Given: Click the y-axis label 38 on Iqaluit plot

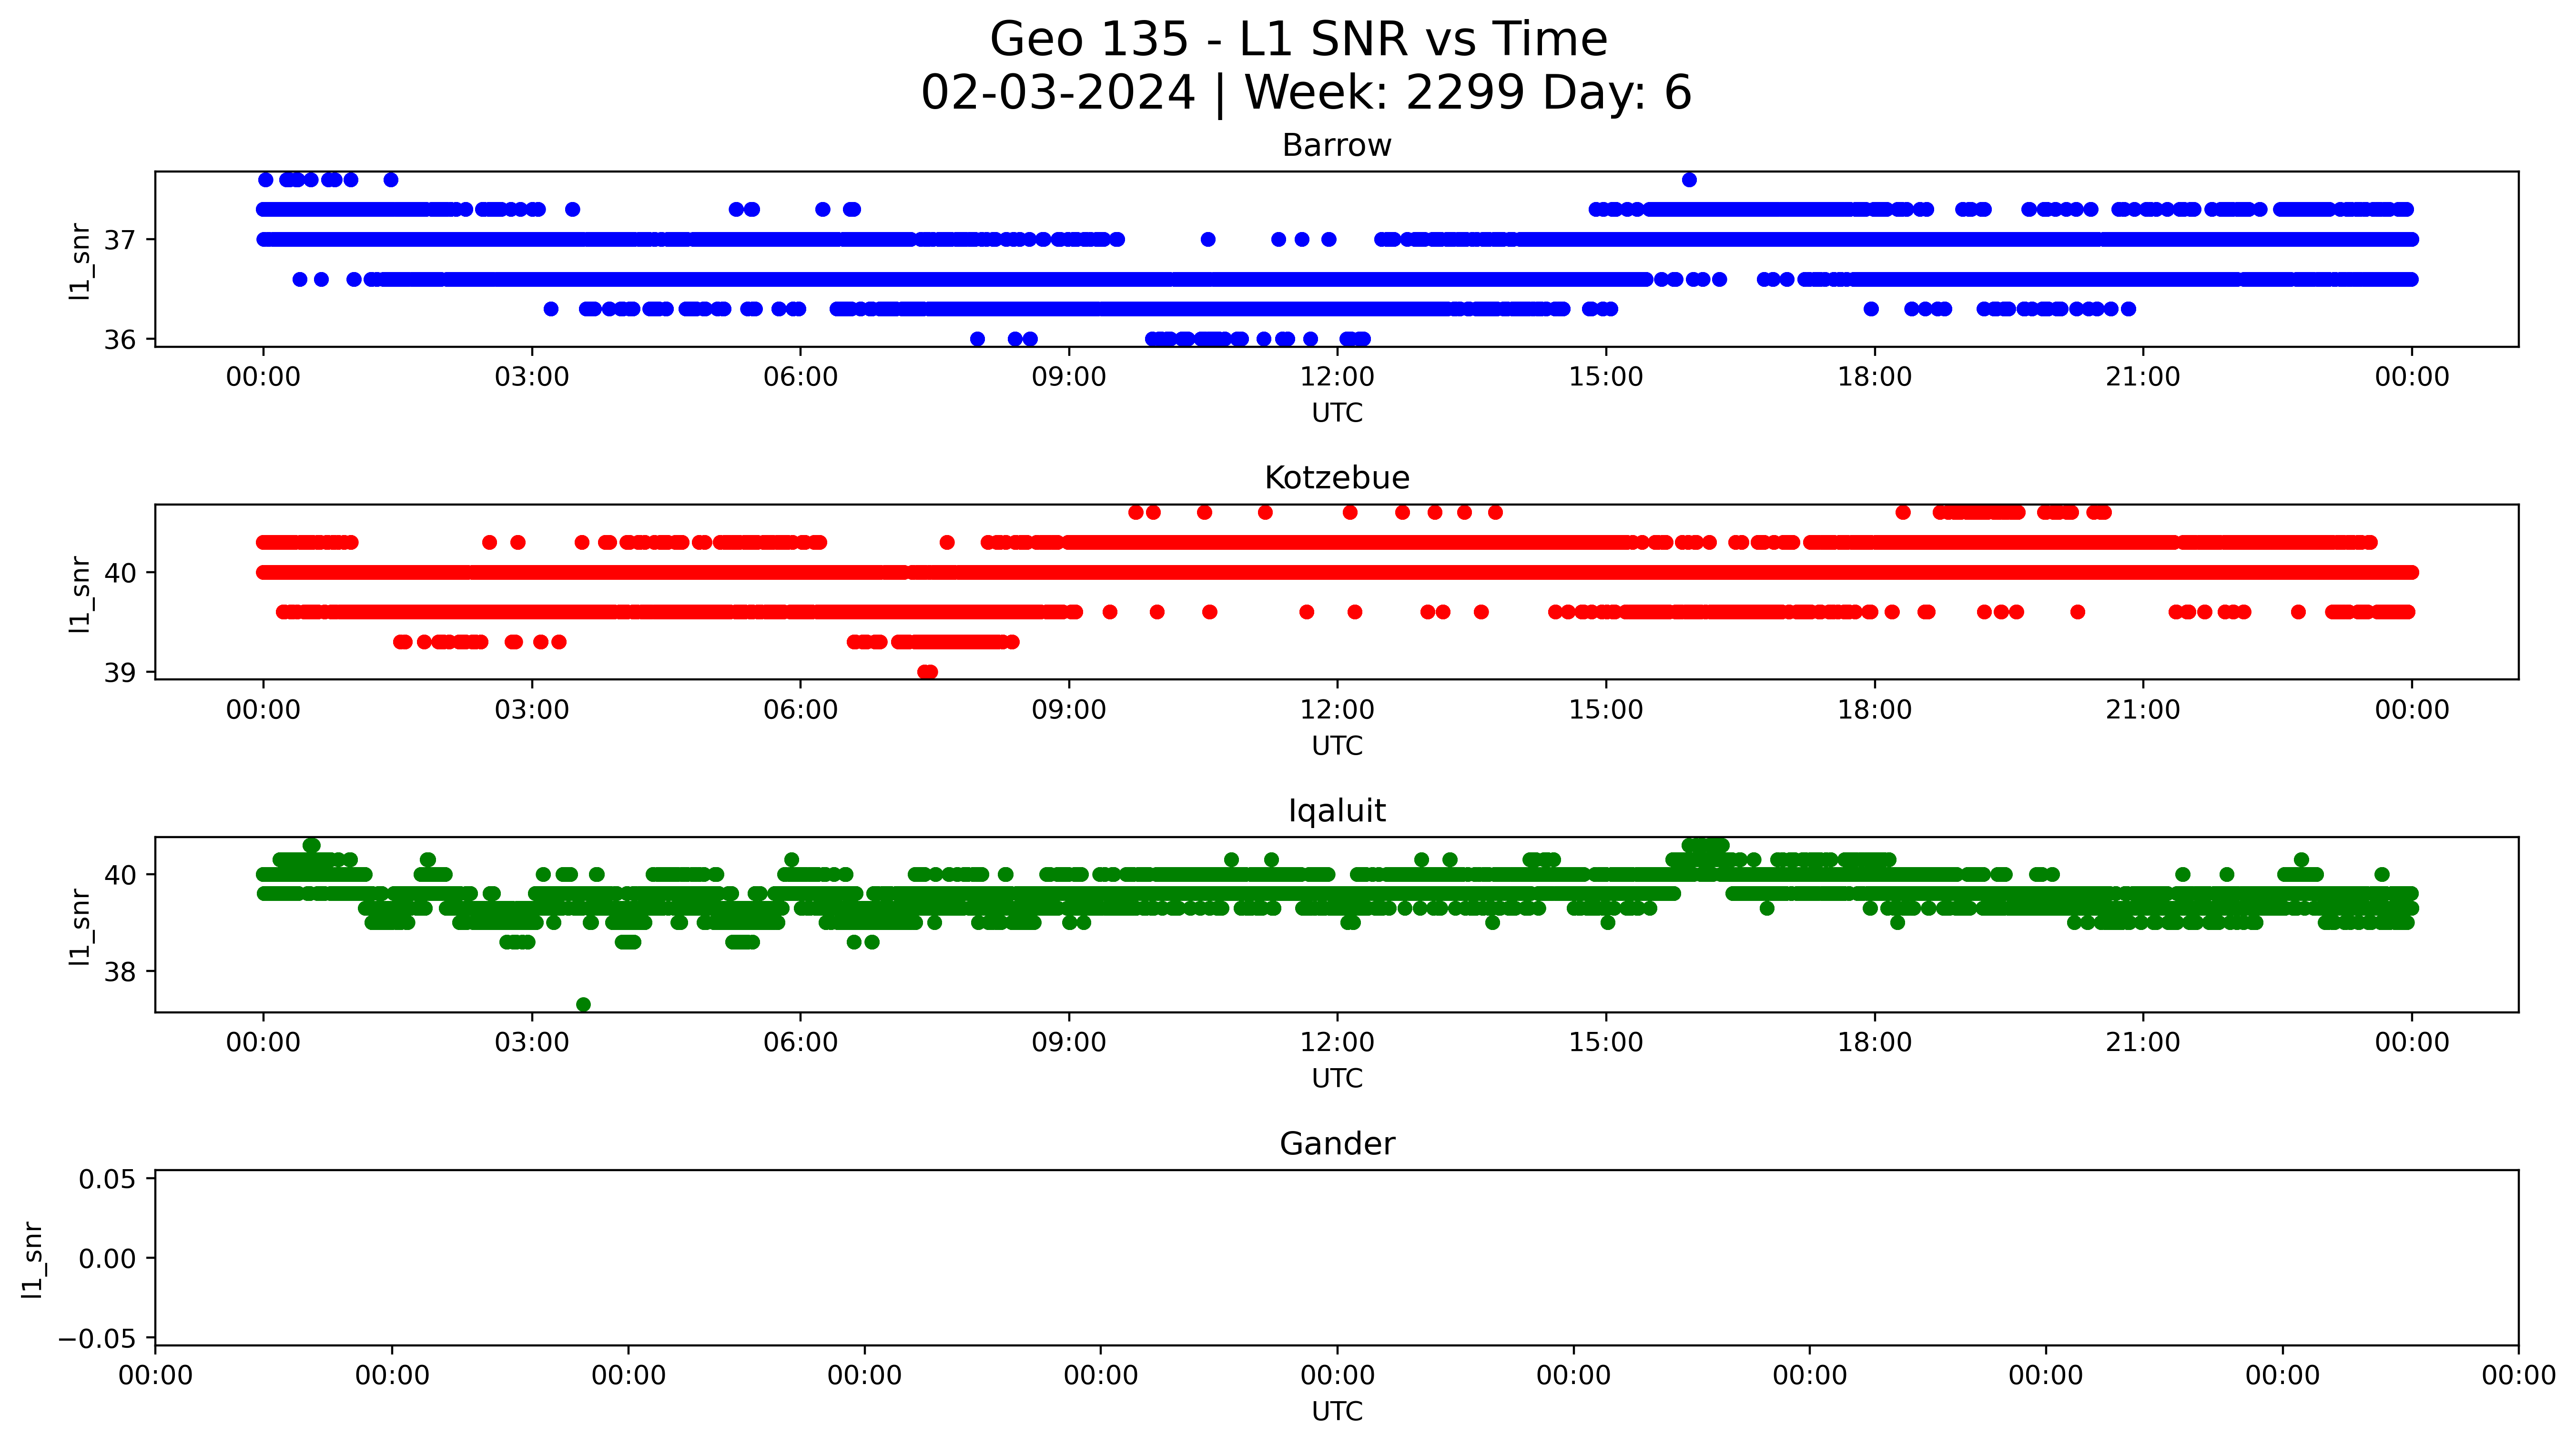Looking at the screenshot, I should (119, 972).
